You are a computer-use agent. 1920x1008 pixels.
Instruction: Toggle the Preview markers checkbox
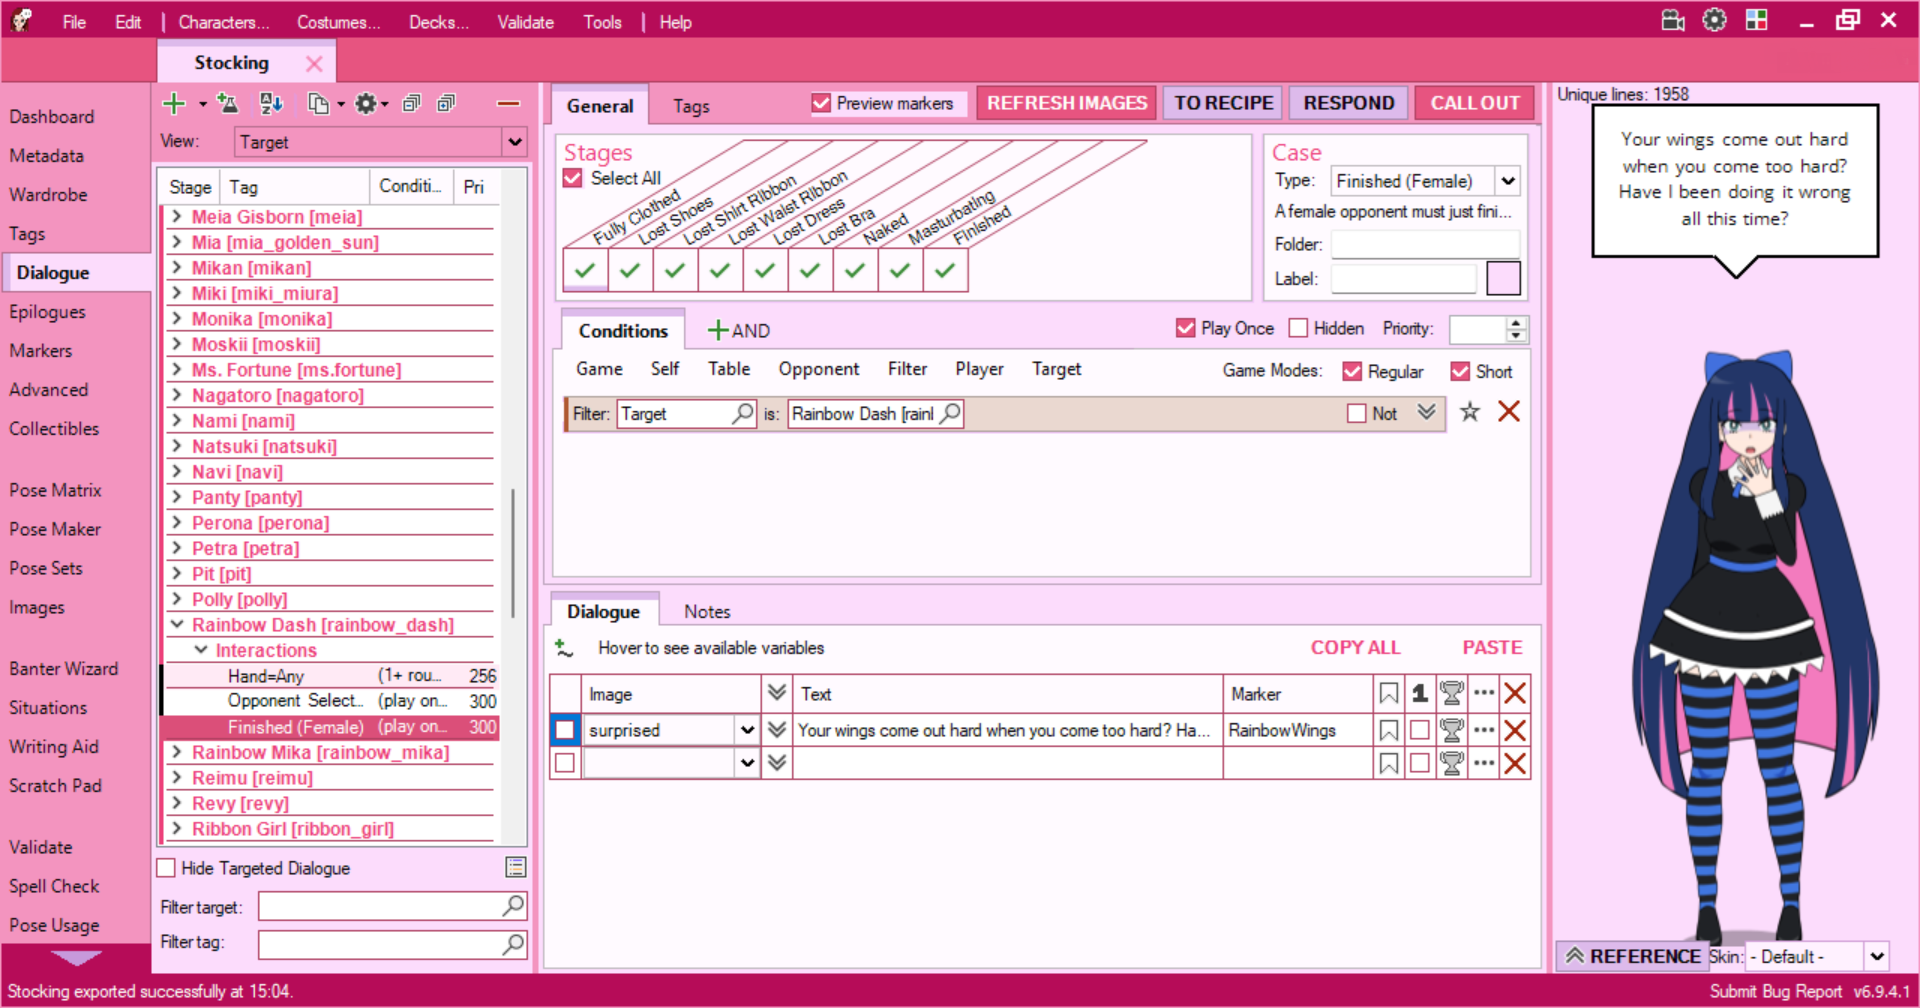[822, 103]
